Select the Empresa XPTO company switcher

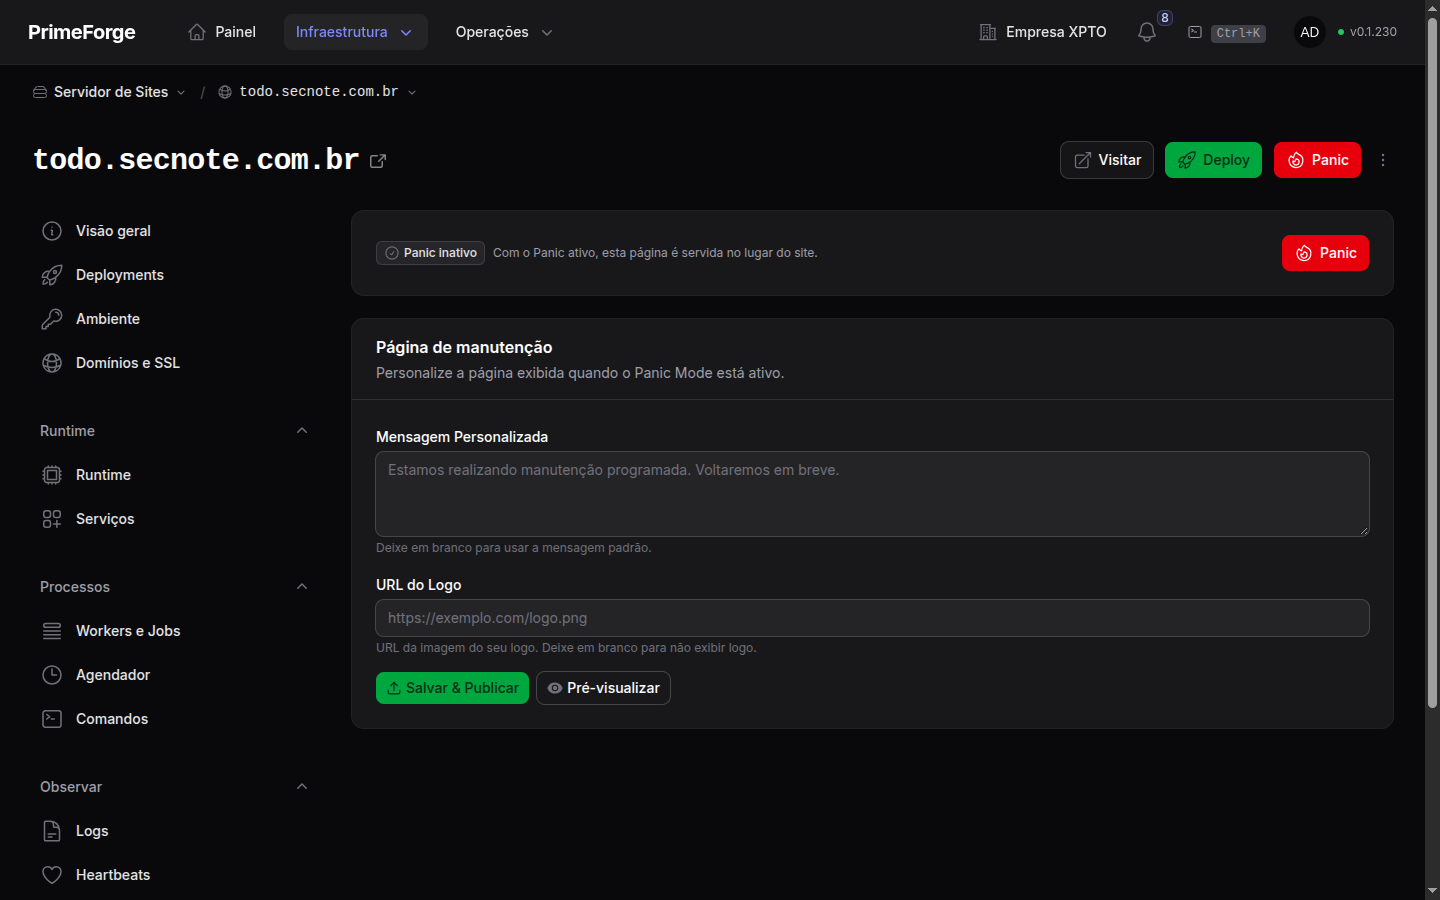click(x=1043, y=32)
